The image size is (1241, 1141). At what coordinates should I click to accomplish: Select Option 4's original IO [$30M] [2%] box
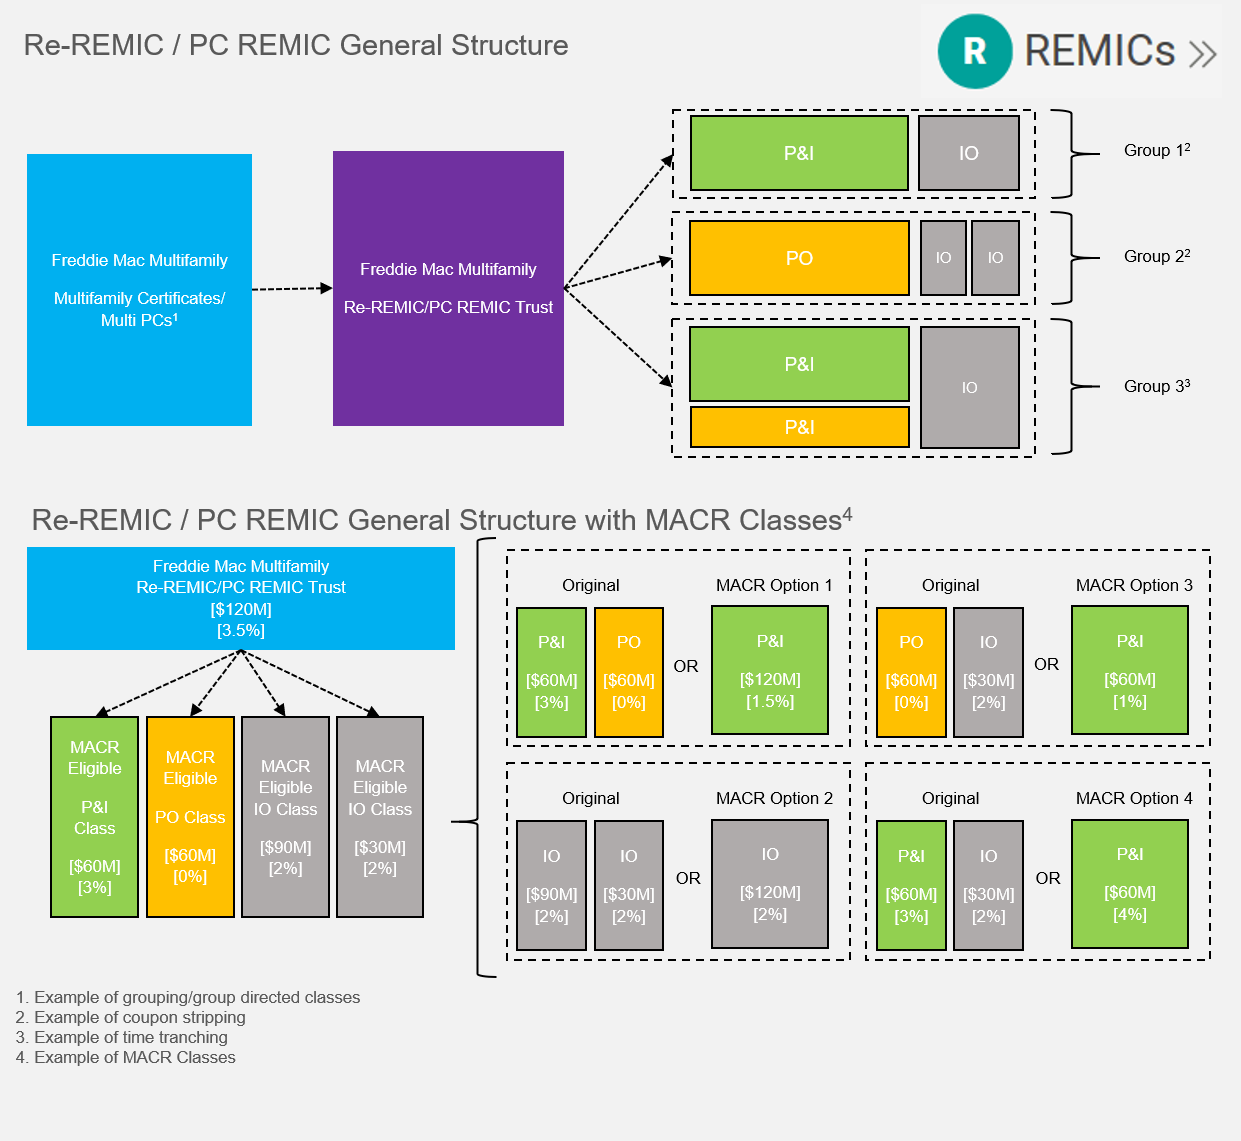(x=988, y=885)
